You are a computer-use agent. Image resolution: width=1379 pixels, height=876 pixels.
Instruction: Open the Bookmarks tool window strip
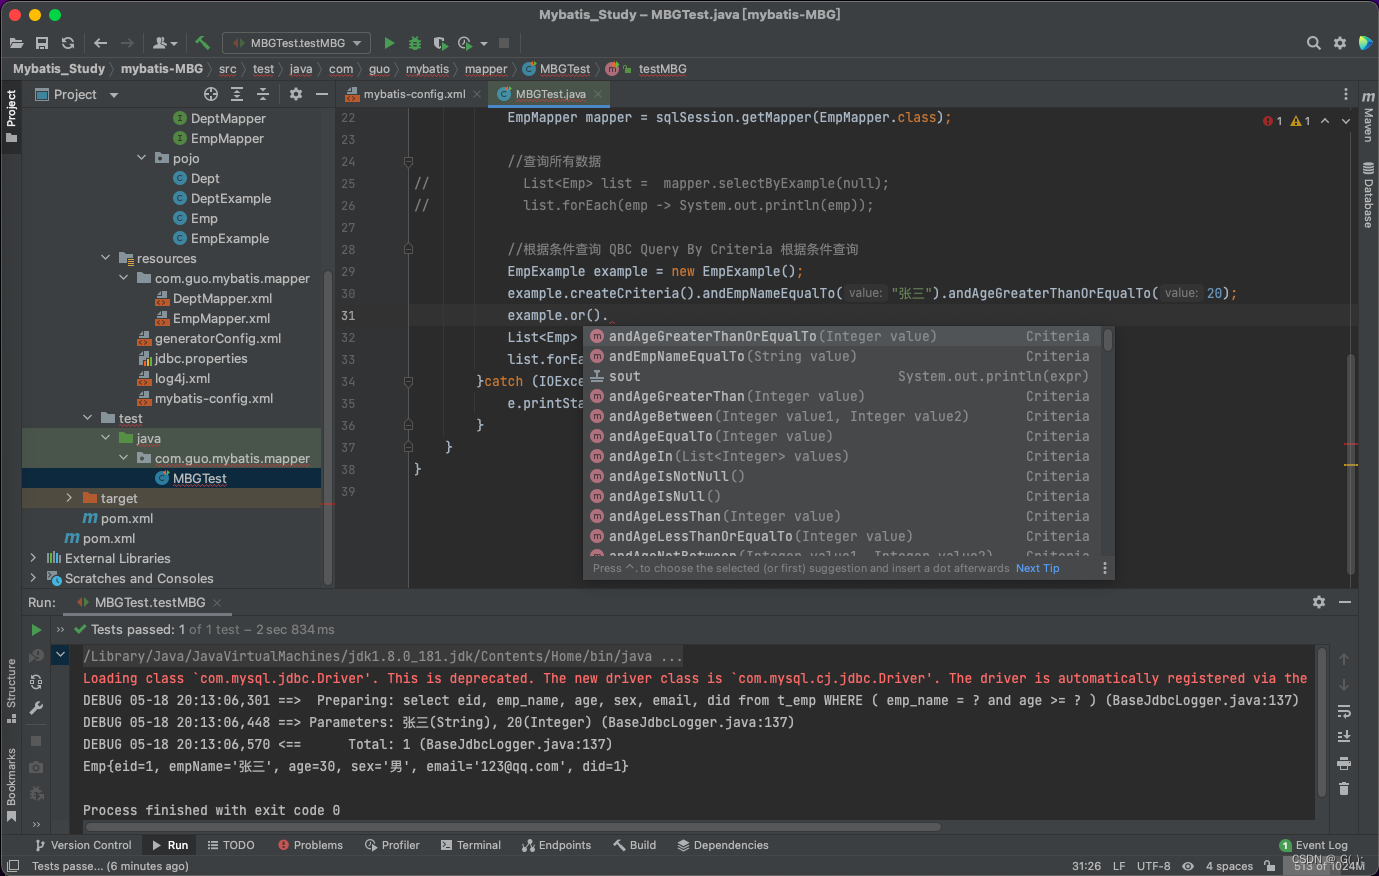point(11,785)
